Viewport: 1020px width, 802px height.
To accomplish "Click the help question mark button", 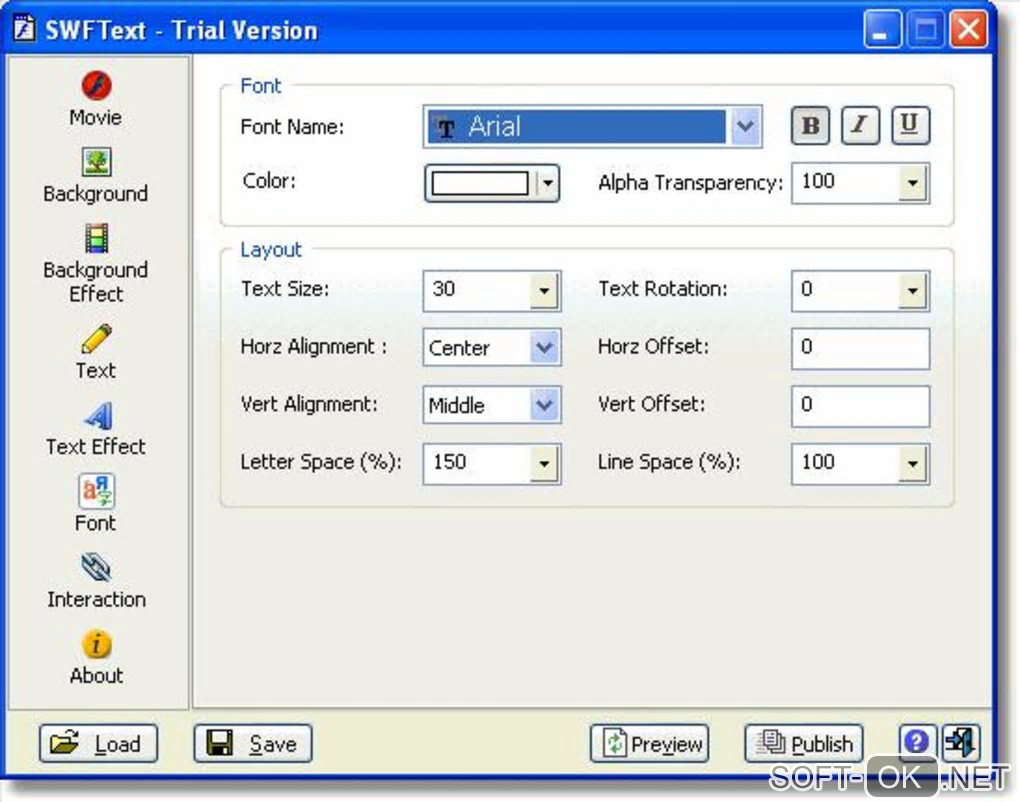I will (917, 742).
